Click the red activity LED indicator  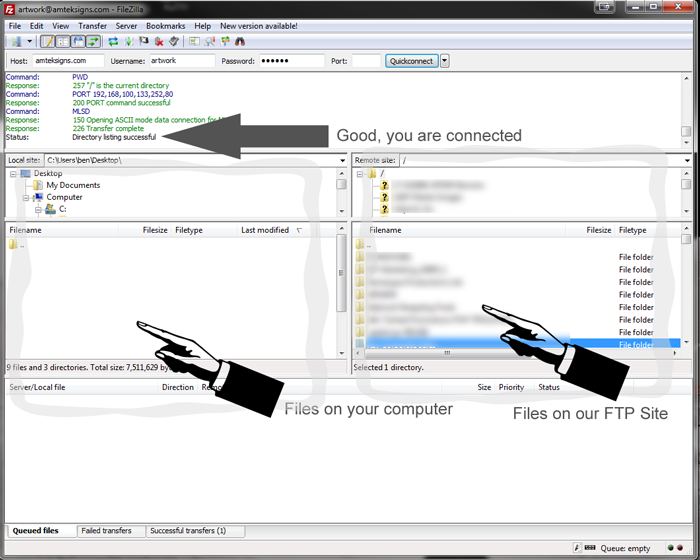point(680,548)
